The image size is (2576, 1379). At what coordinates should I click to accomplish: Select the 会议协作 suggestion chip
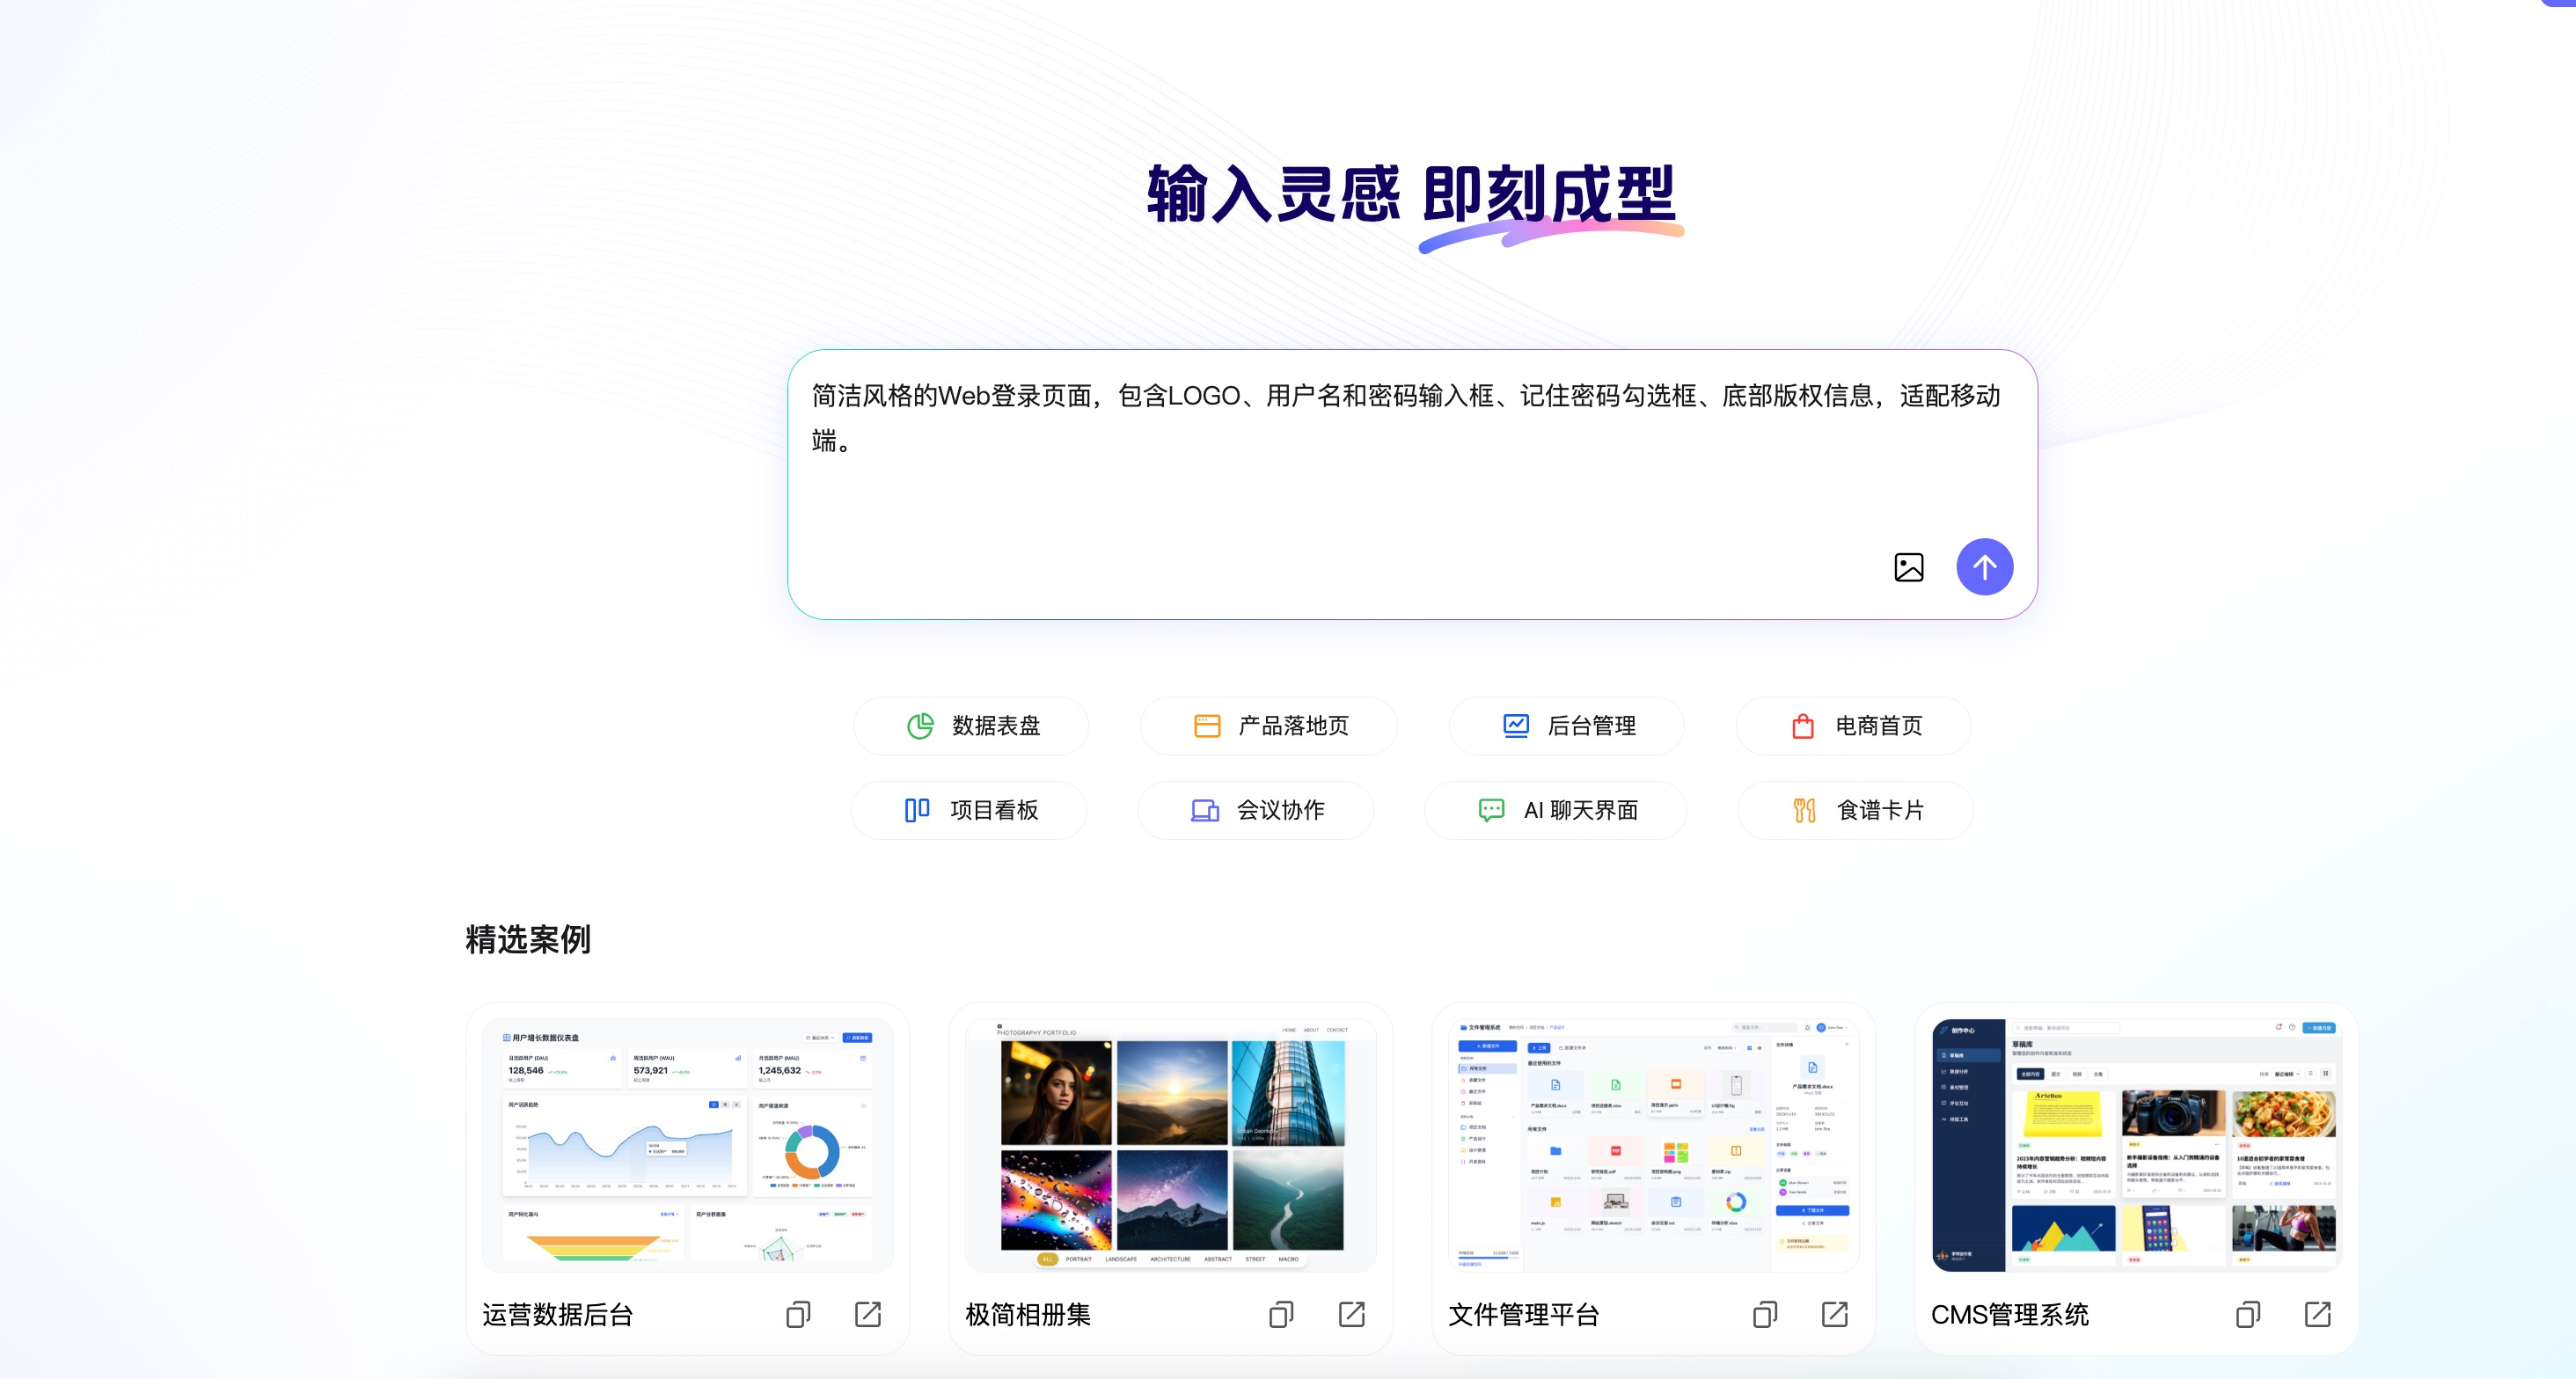(x=1255, y=810)
